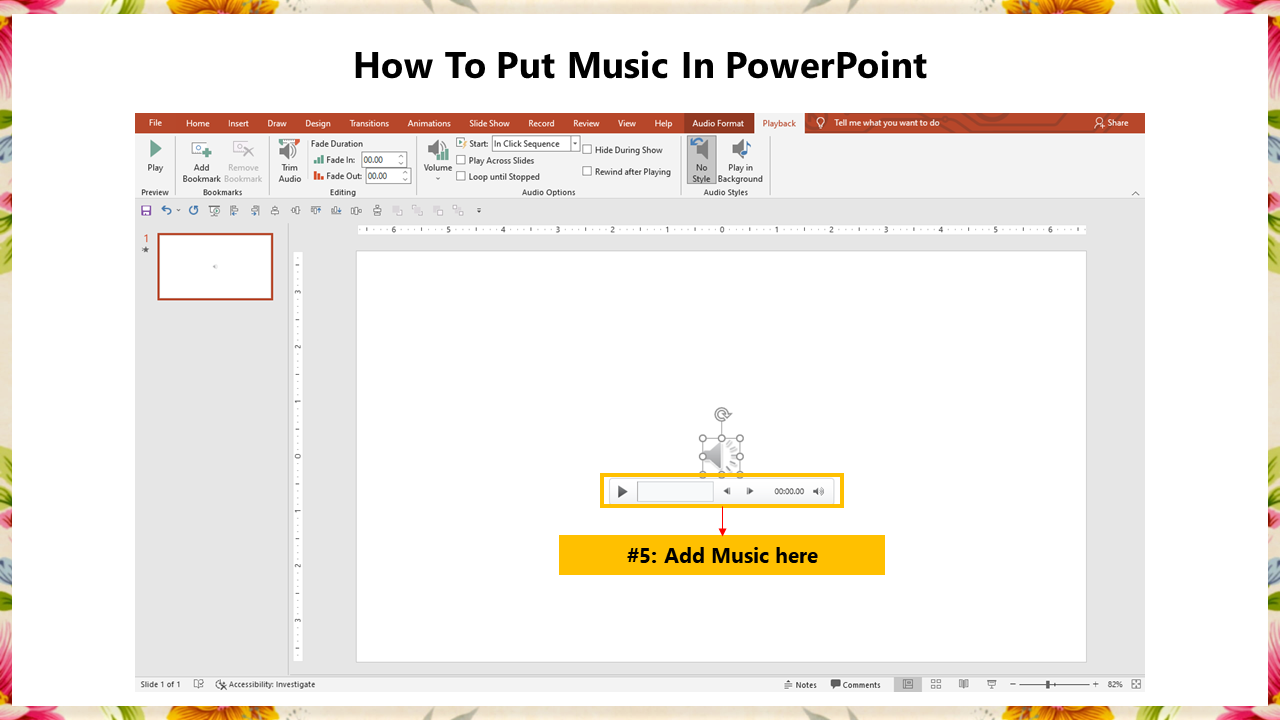Click the Fade In spinner arrows
Image resolution: width=1280 pixels, height=720 pixels.
coord(401,159)
